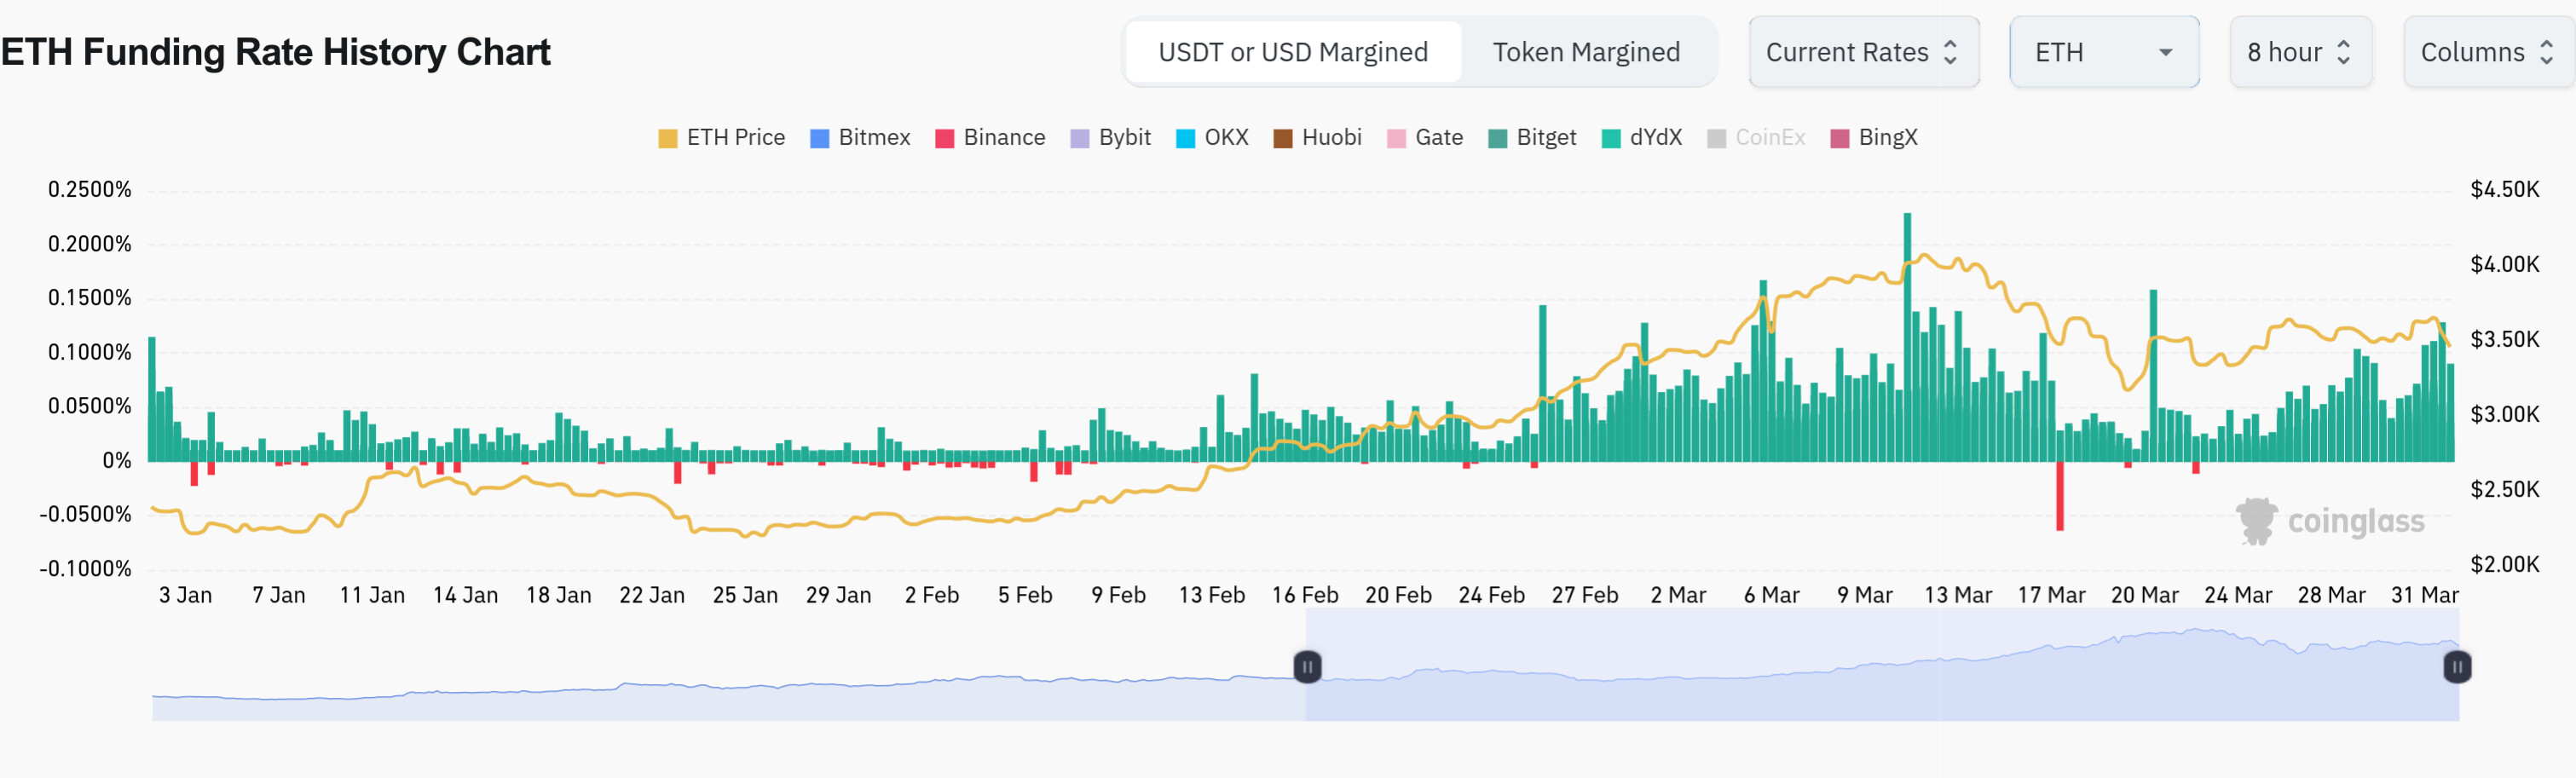Click the Bybit legend color icon
The image size is (2576, 778).
[1080, 139]
